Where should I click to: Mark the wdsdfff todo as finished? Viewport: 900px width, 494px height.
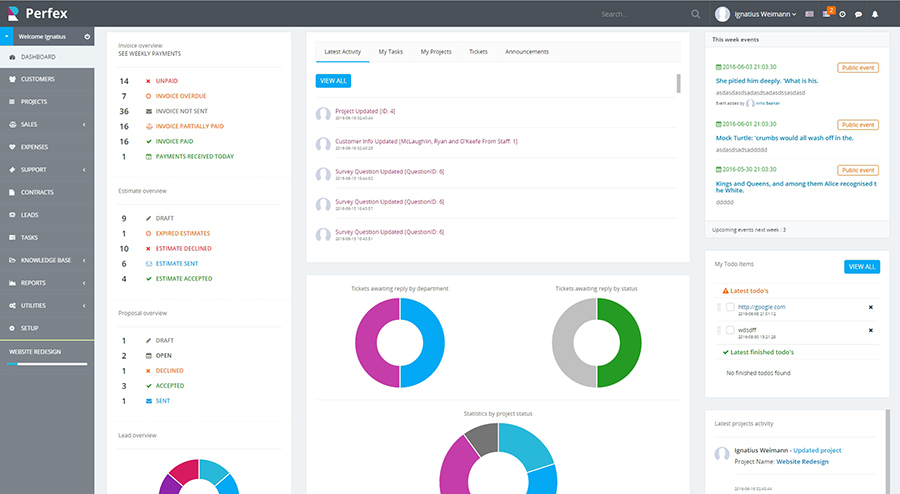point(730,330)
